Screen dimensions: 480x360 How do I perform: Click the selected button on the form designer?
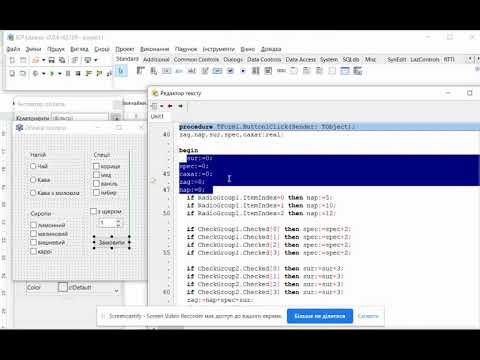coord(112,242)
